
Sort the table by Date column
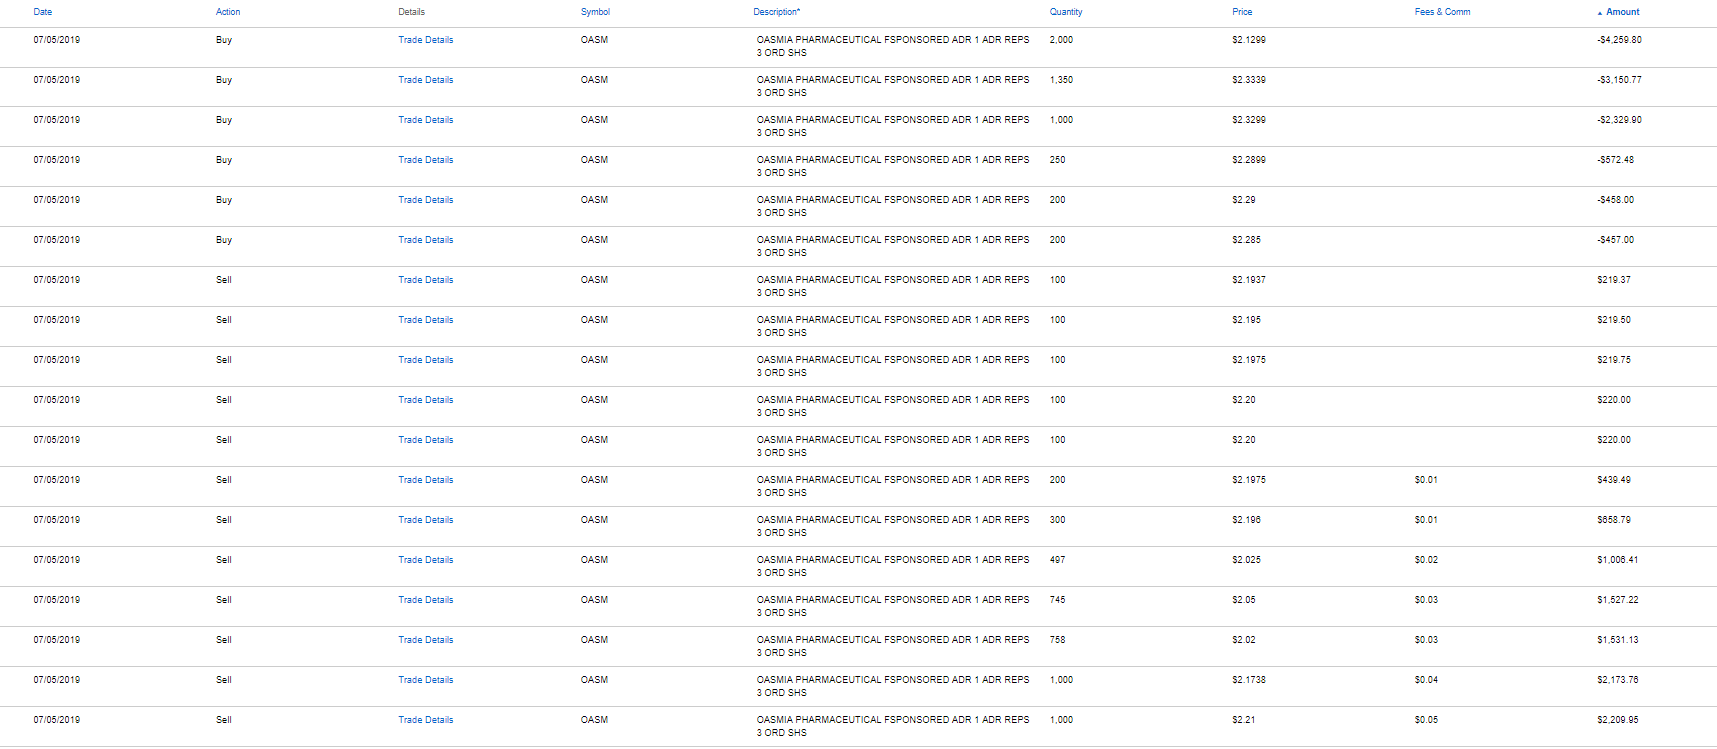pos(42,12)
